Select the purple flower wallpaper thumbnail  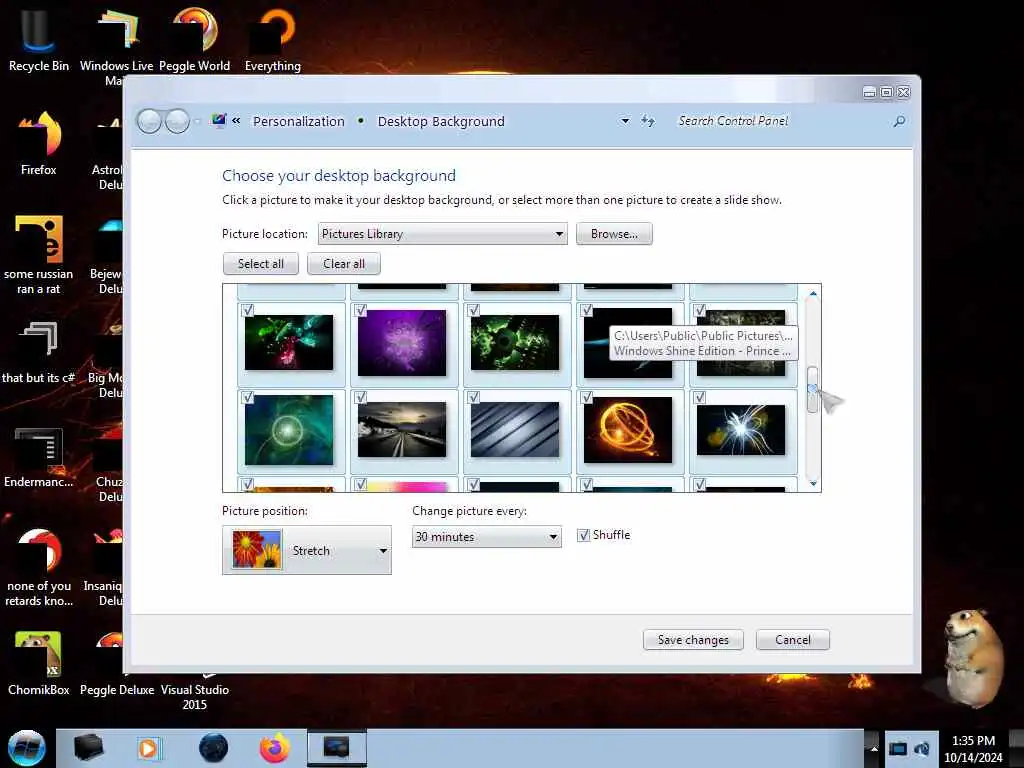pyautogui.click(x=402, y=343)
